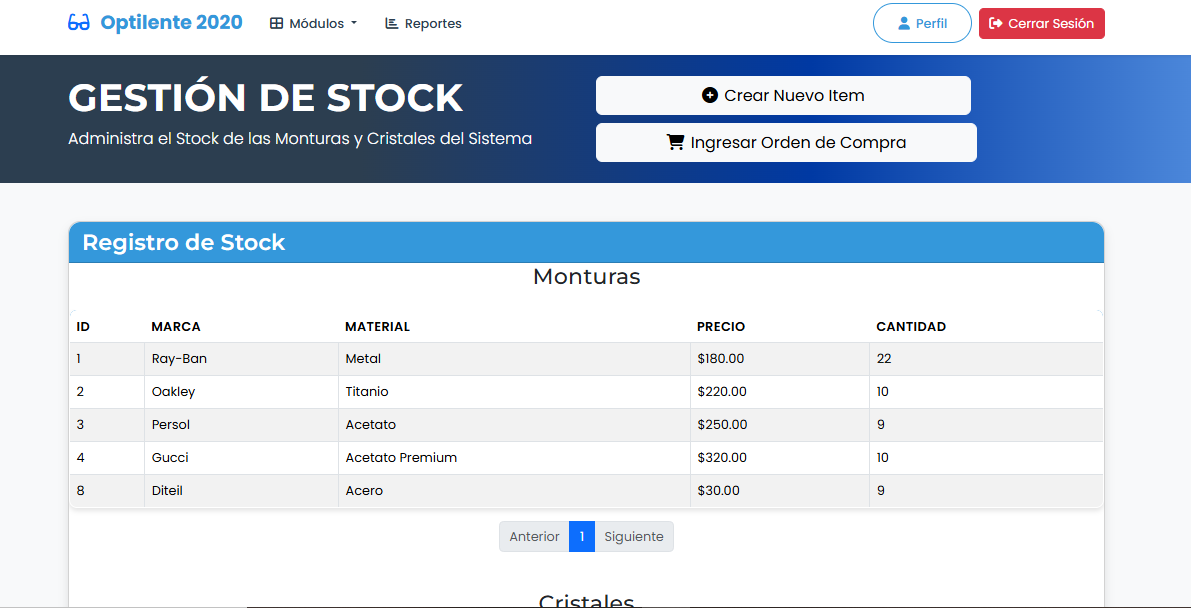Click the Acero material cell
This screenshot has height=608, width=1191.
coord(514,491)
